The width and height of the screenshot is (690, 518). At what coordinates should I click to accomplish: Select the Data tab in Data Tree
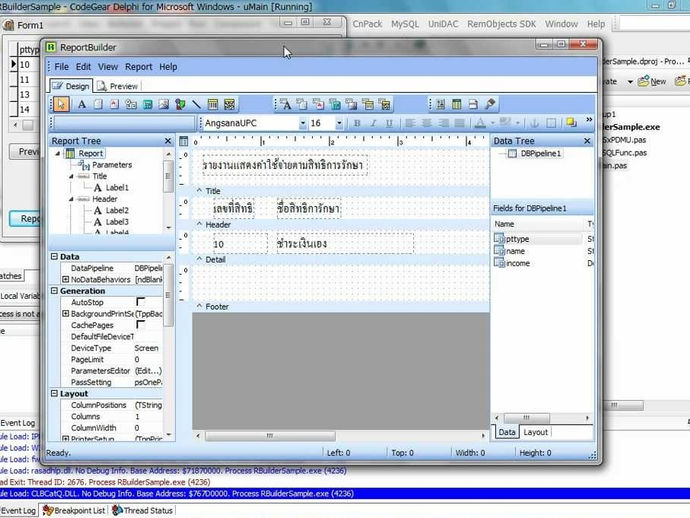[x=507, y=432]
